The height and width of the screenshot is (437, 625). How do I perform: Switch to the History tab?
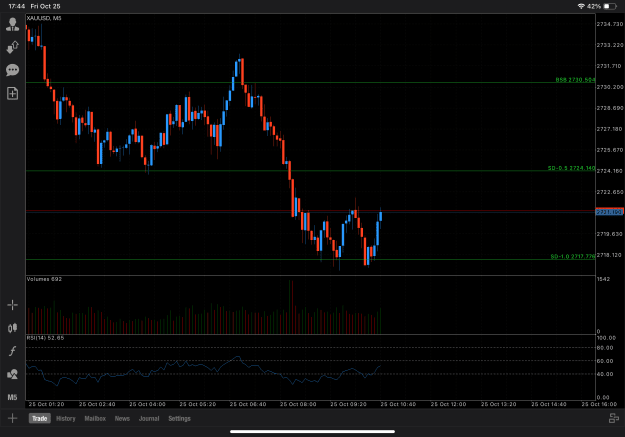(x=66, y=418)
